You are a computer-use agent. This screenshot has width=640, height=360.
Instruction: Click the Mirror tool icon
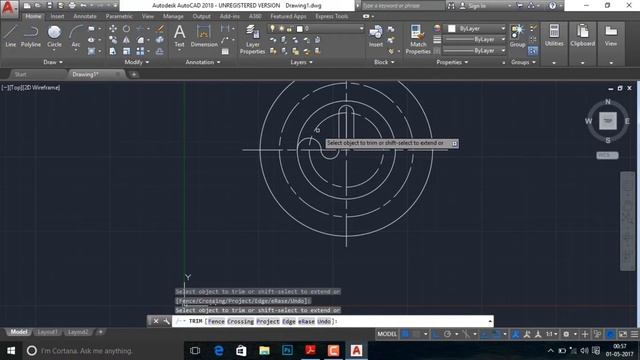127,40
